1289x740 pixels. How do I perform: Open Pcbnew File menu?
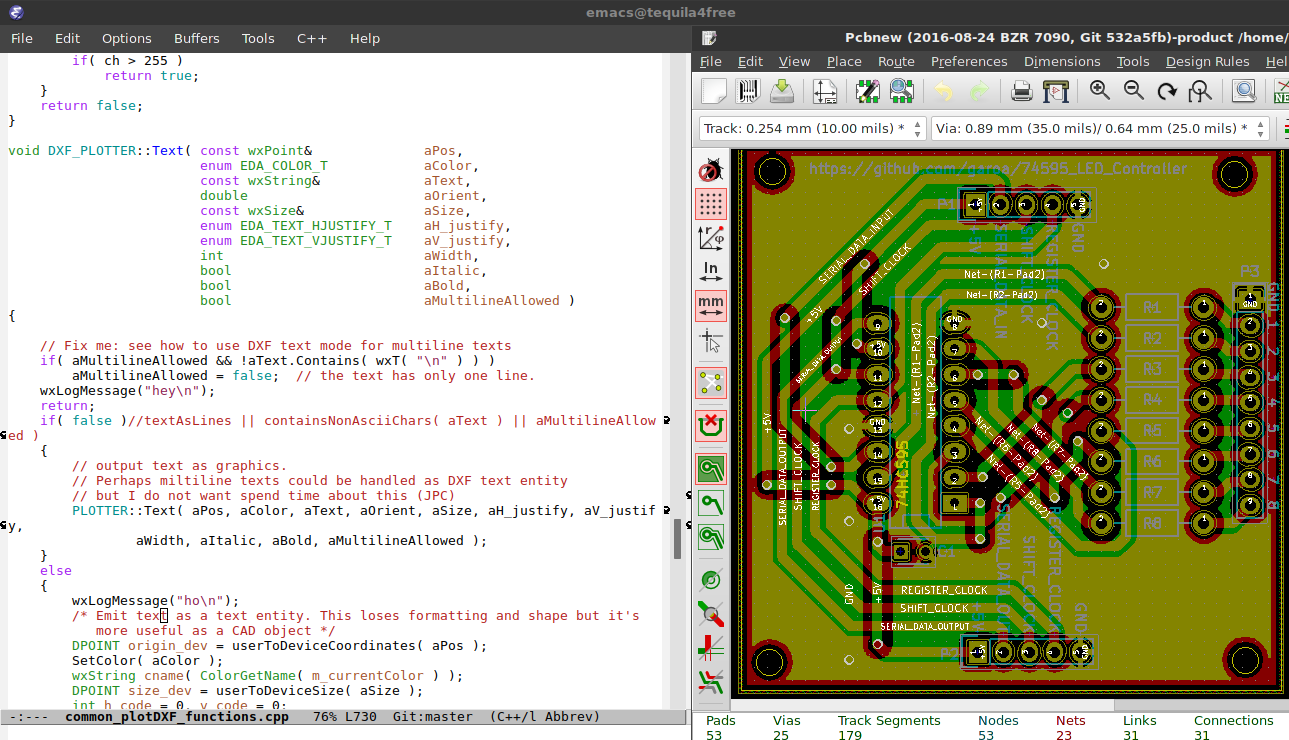point(711,61)
